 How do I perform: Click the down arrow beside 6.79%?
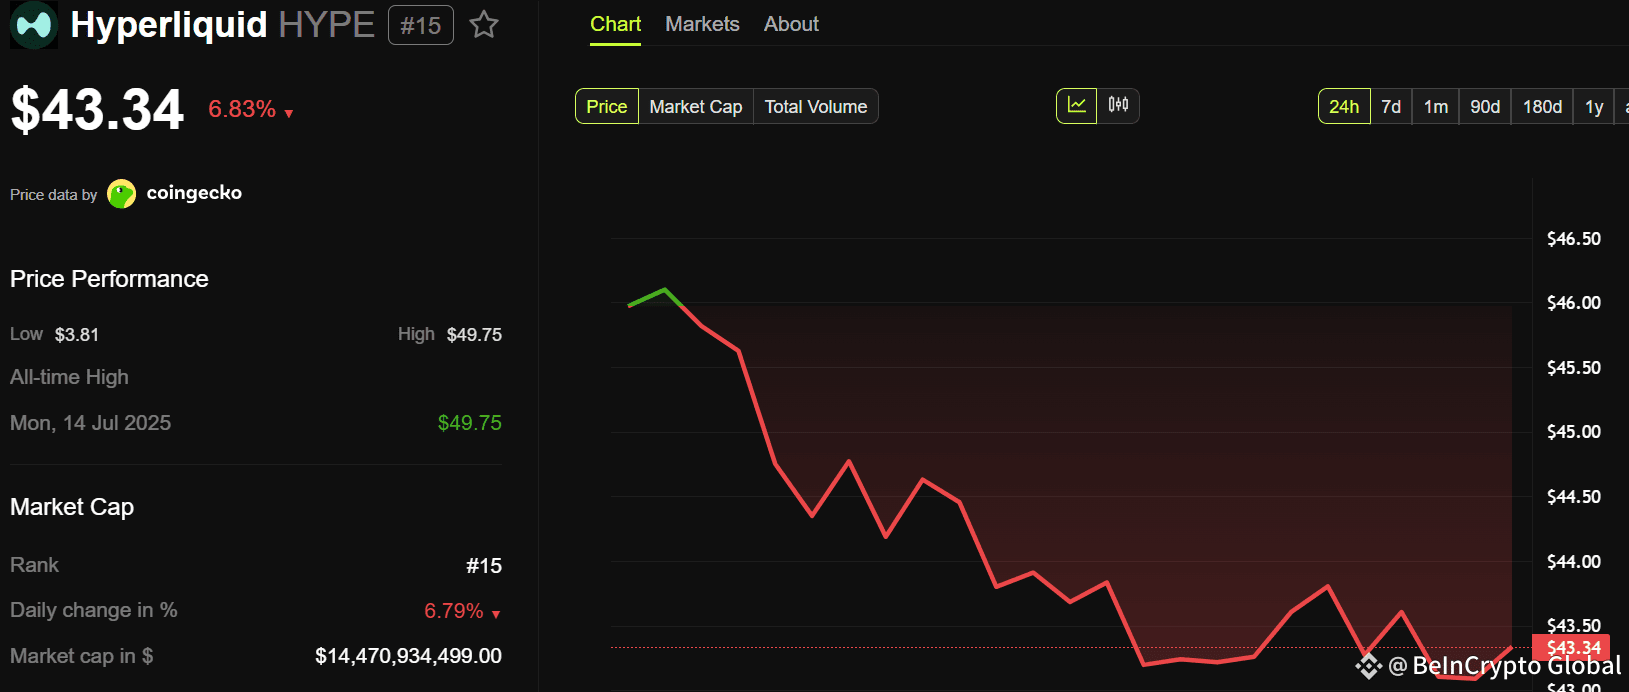[x=496, y=614]
